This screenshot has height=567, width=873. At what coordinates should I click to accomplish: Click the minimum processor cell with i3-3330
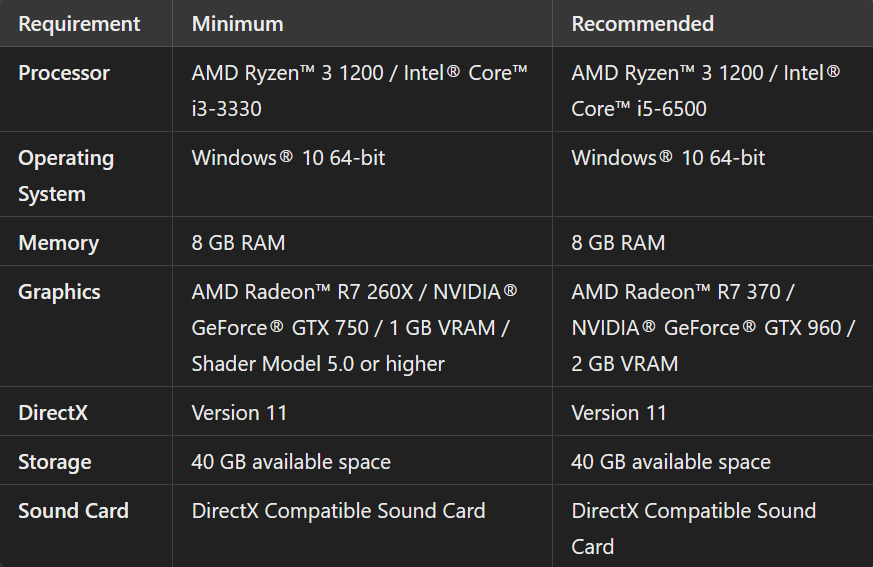tap(359, 90)
